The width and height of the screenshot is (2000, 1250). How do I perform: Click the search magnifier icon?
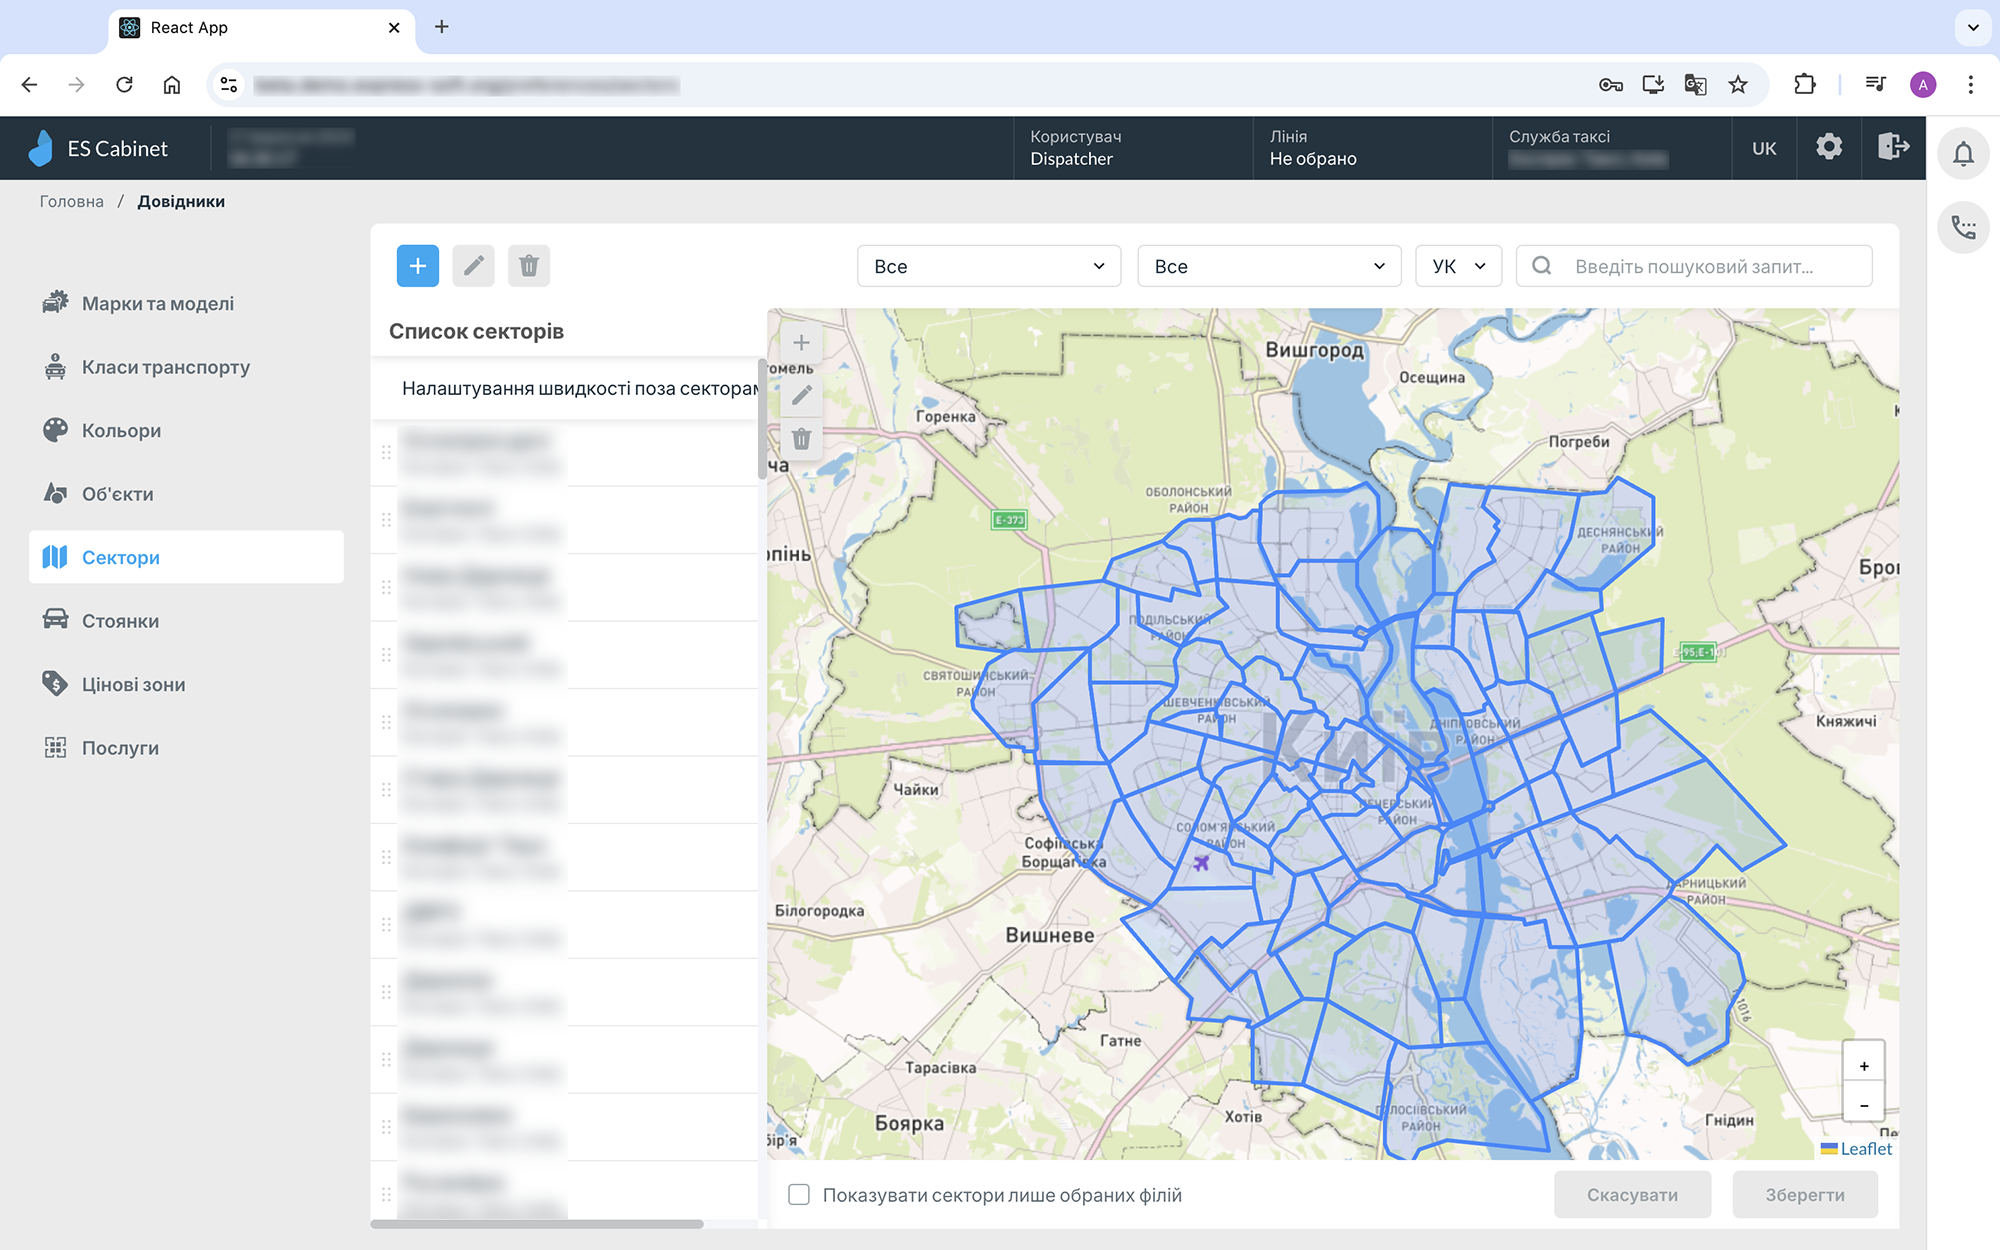[1542, 266]
